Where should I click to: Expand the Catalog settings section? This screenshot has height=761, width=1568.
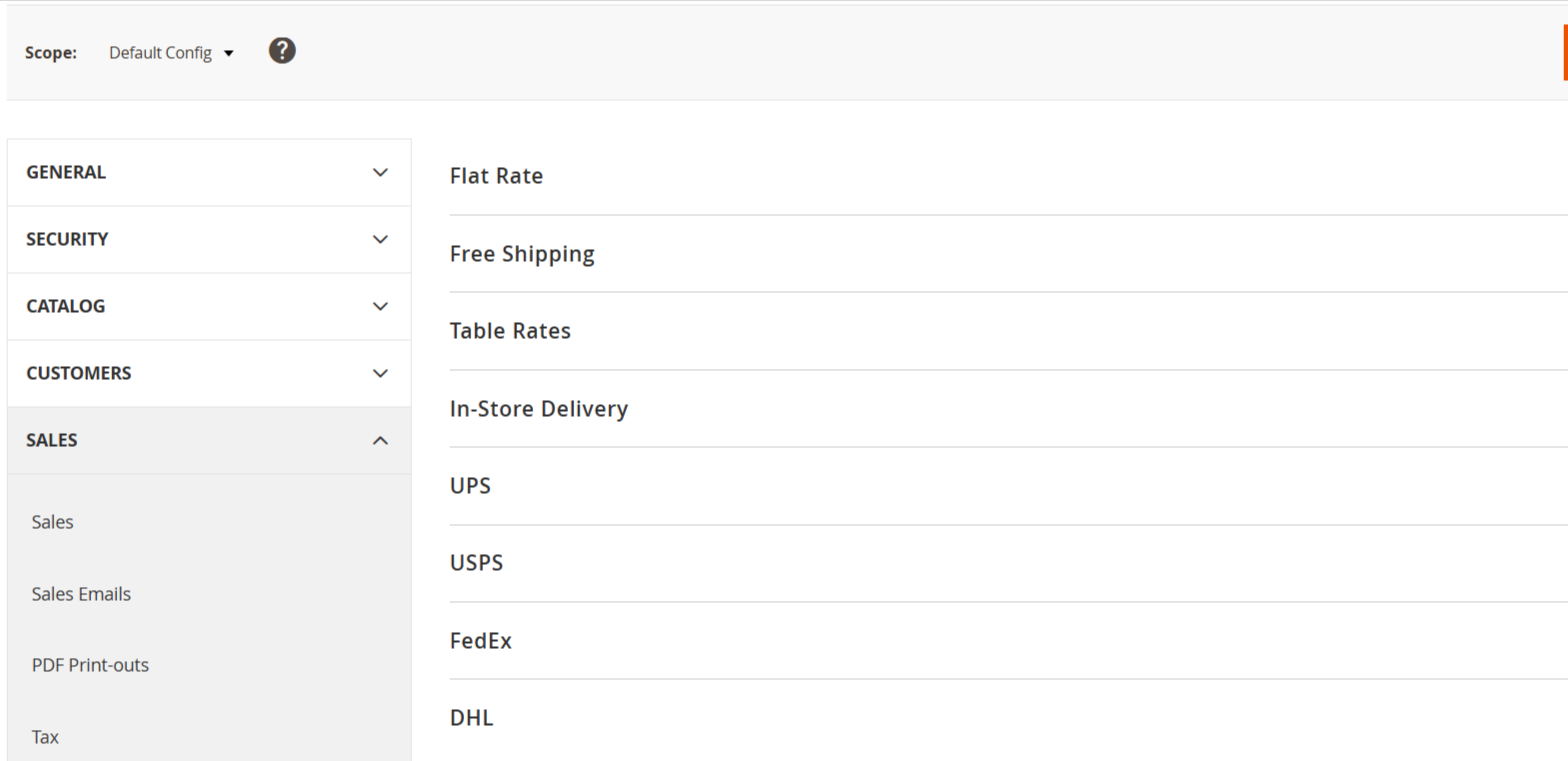pyautogui.click(x=208, y=306)
